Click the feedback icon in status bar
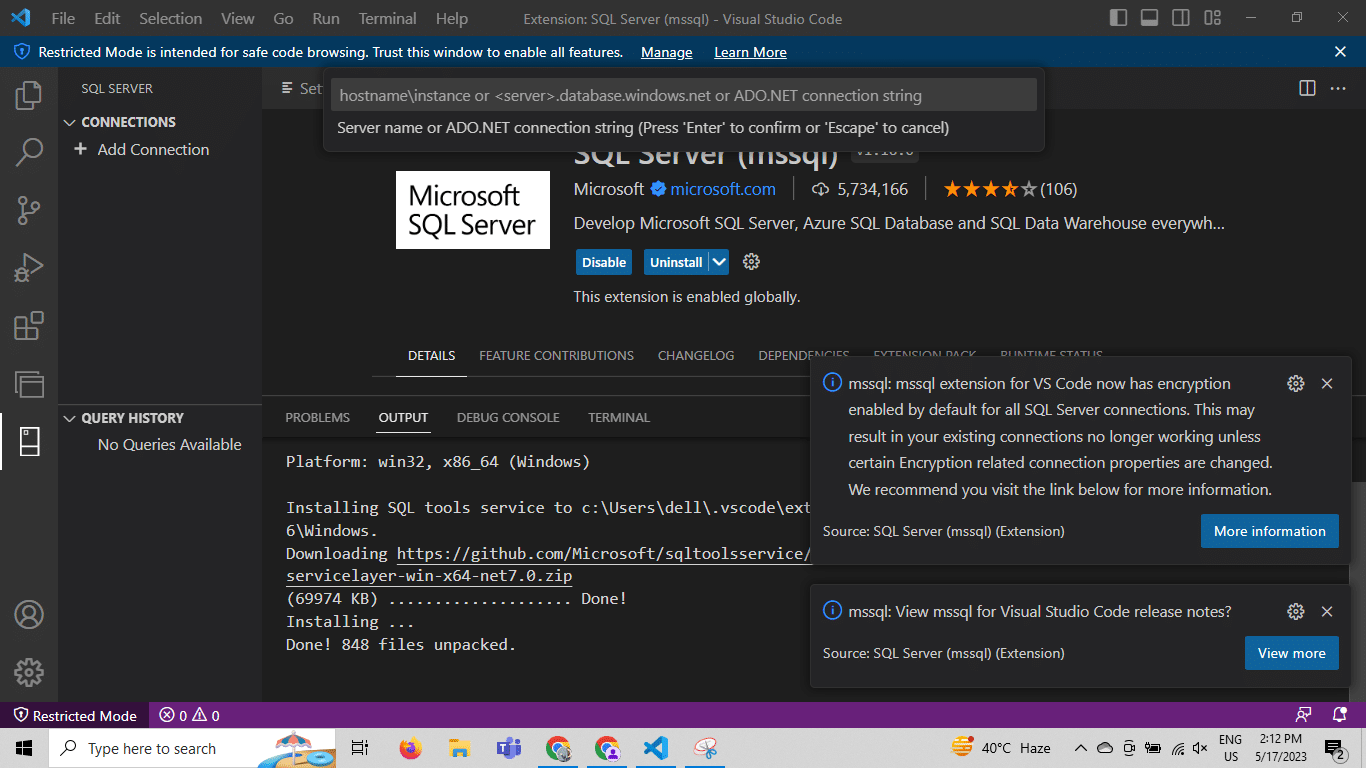This screenshot has height=768, width=1366. (x=1303, y=715)
